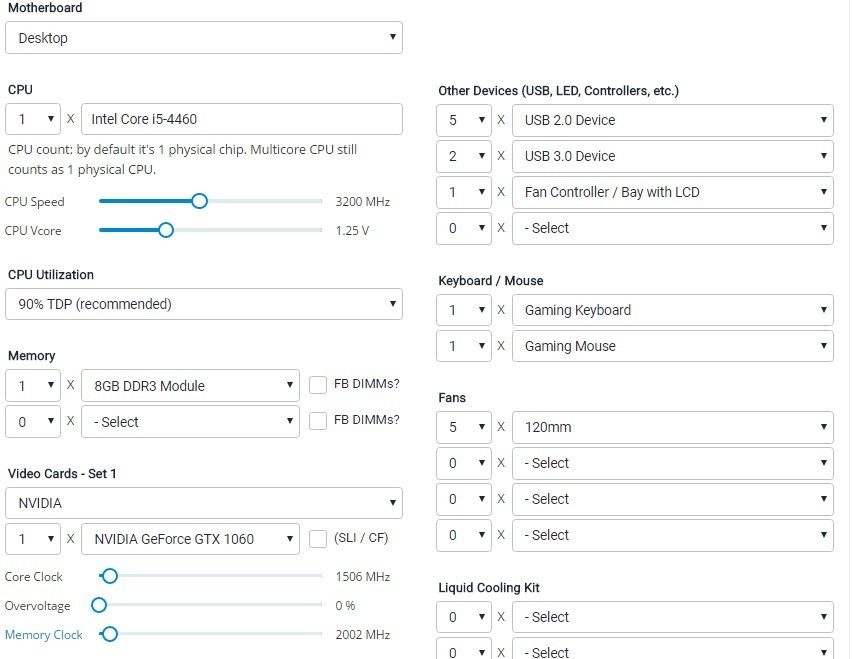Image resolution: width=852 pixels, height=659 pixels.
Task: Click the CPU Vcore slider handle
Action: [166, 230]
